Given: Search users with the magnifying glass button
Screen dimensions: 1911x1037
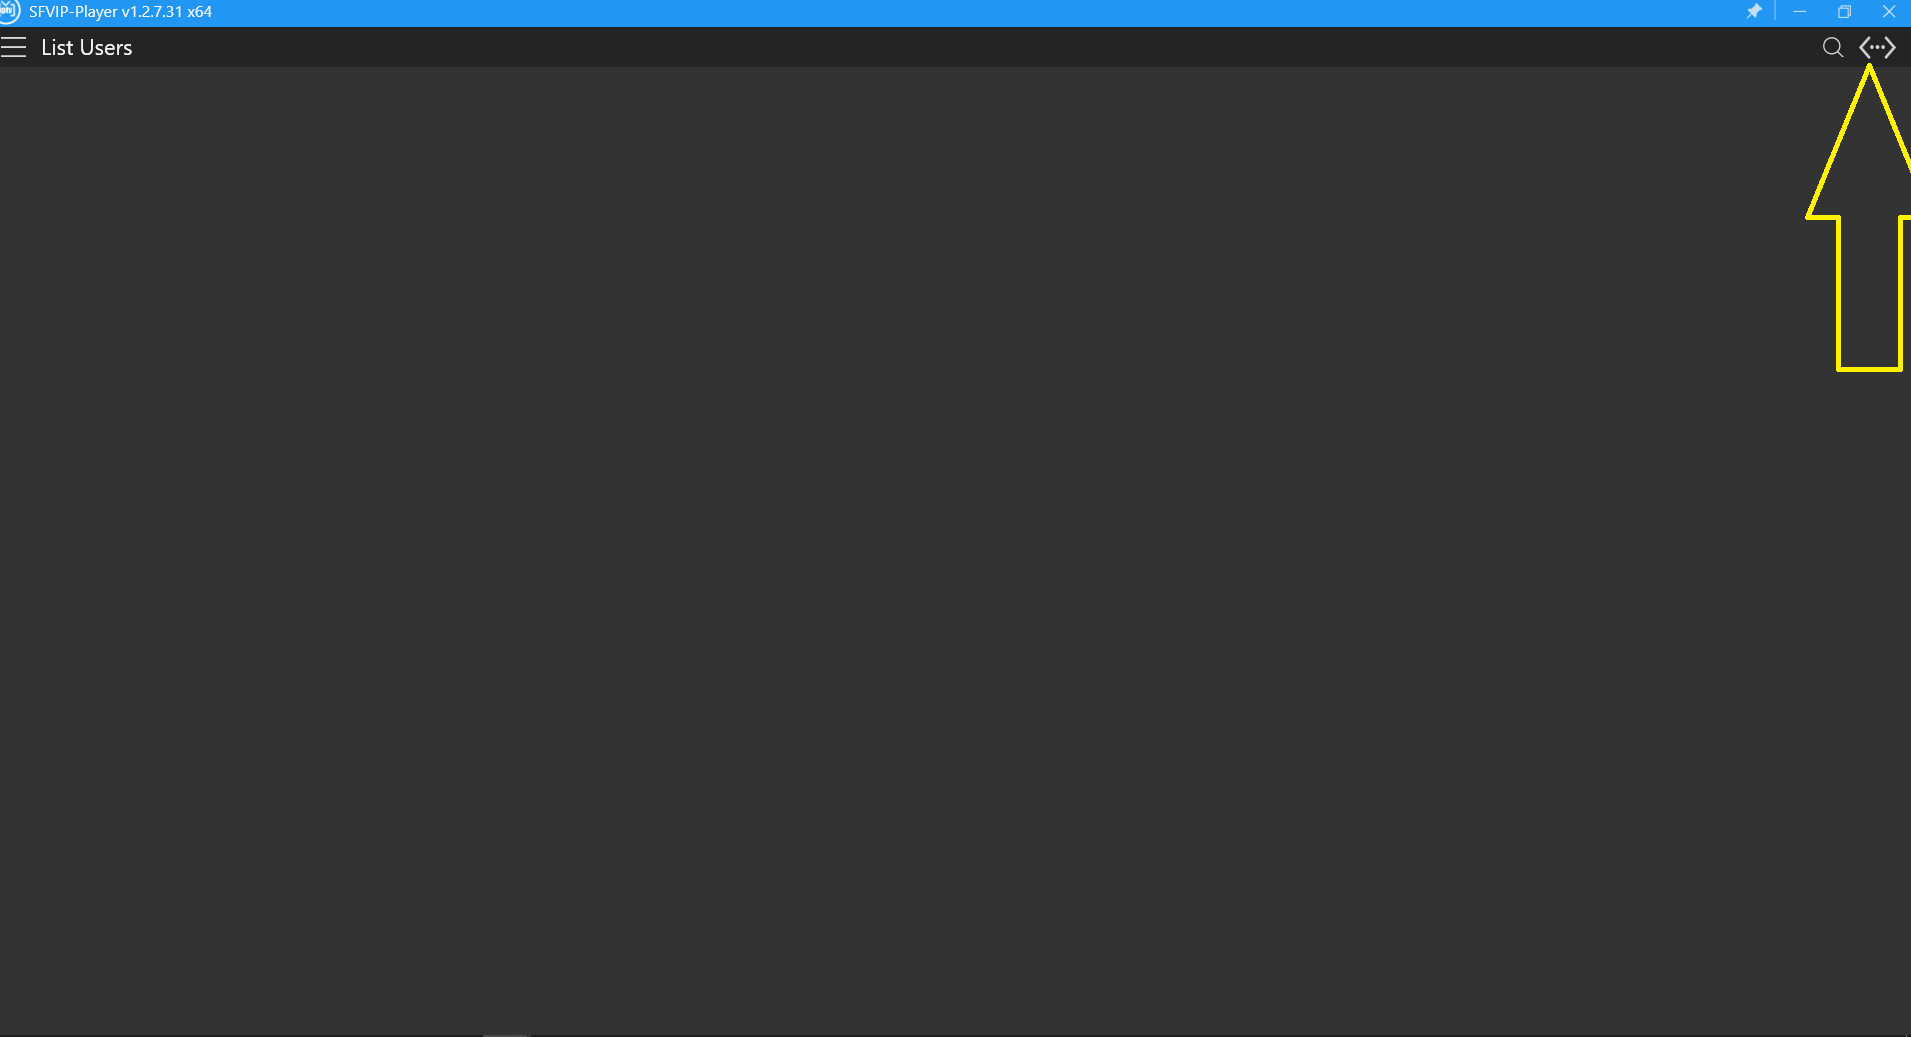Looking at the screenshot, I should pos(1832,47).
